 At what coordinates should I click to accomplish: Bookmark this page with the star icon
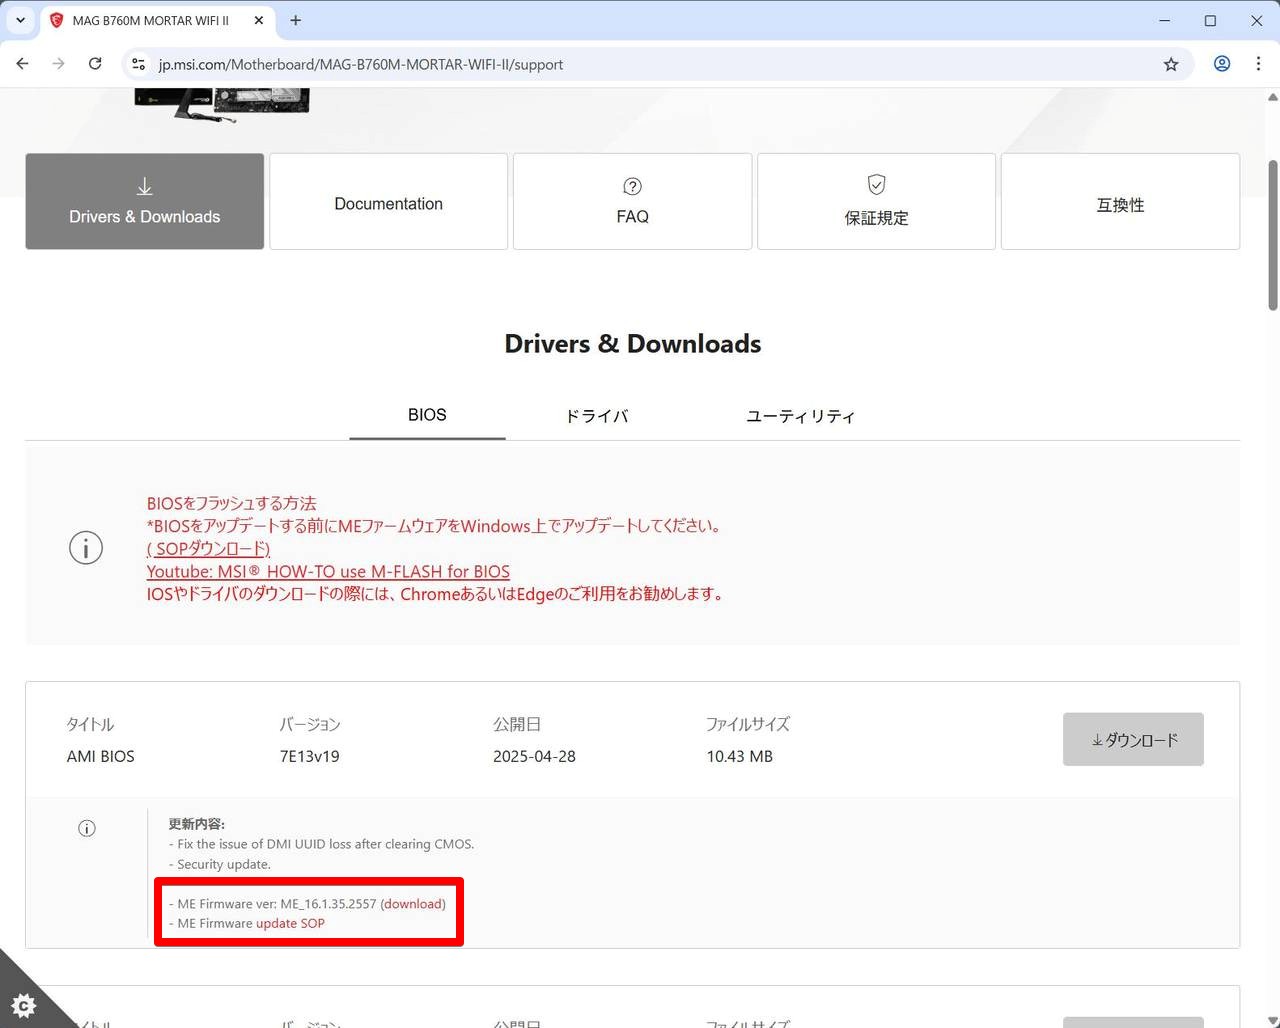click(1171, 64)
